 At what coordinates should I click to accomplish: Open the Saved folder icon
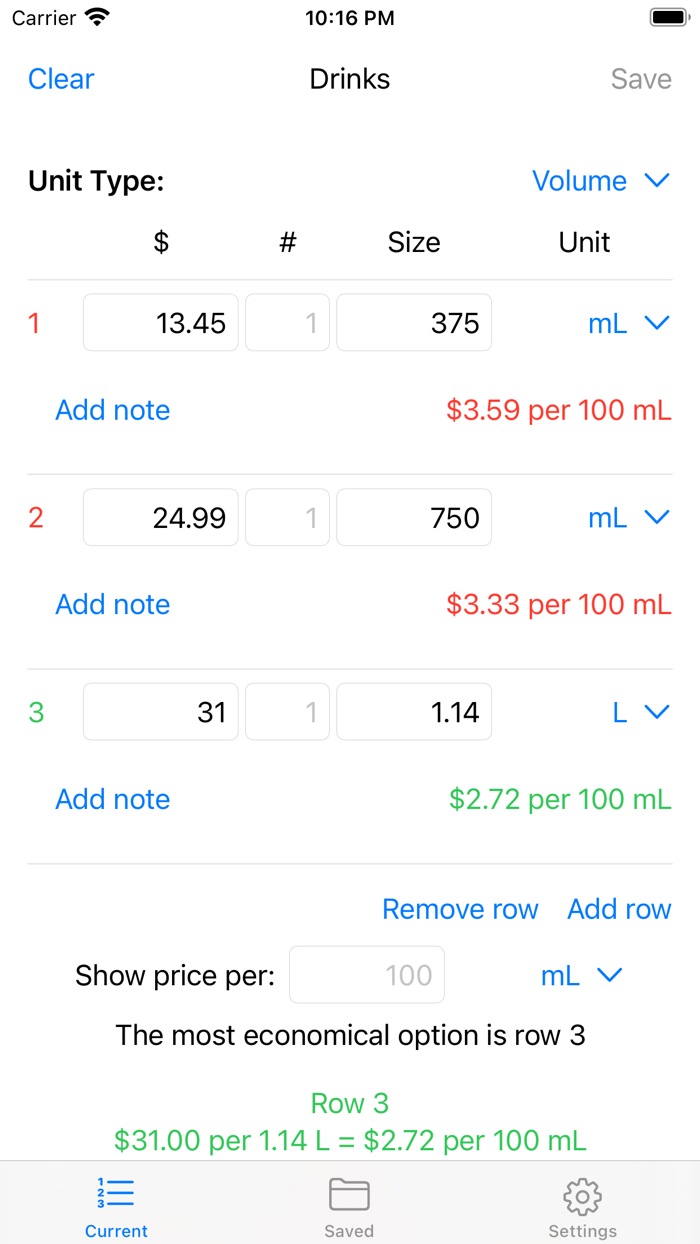click(349, 1196)
